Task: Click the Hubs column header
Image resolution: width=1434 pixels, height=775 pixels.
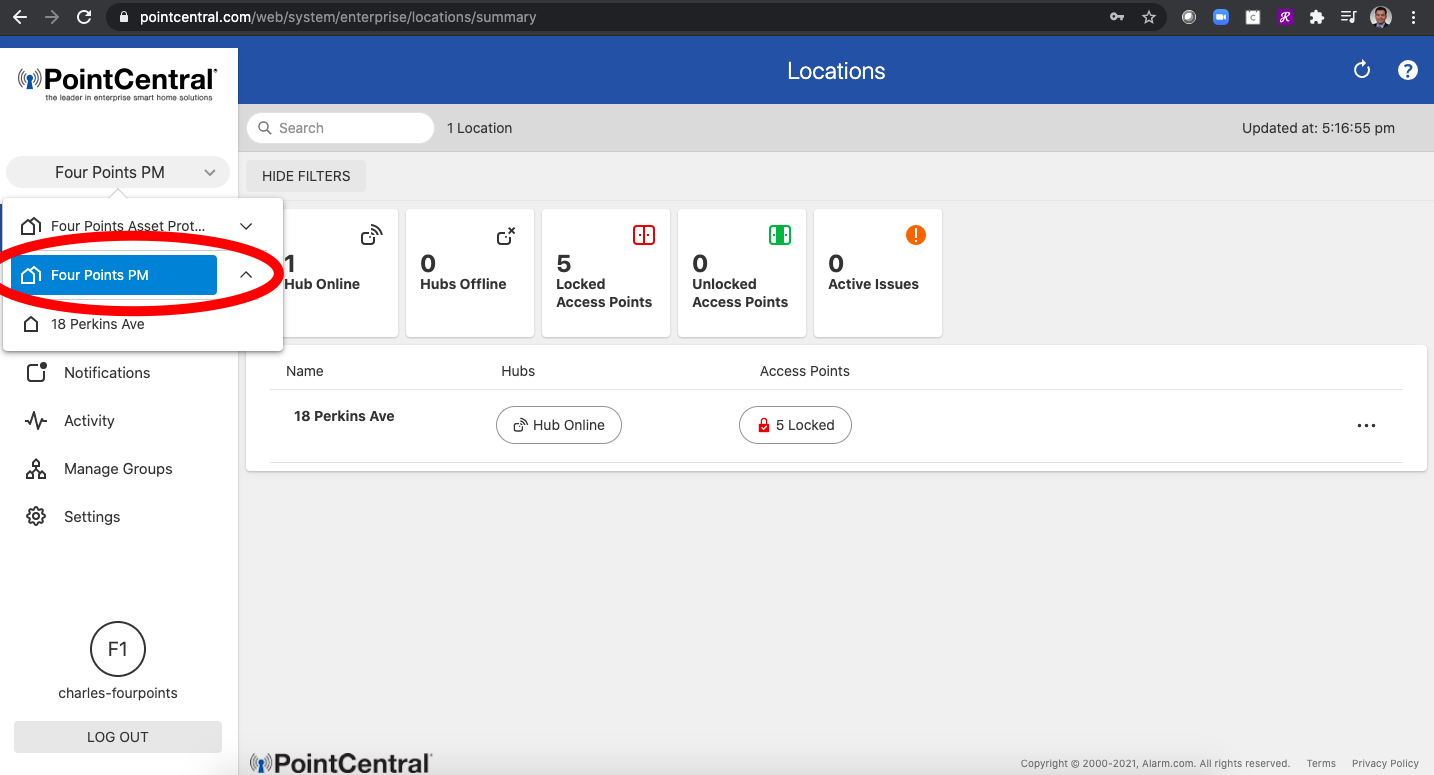Action: 518,371
